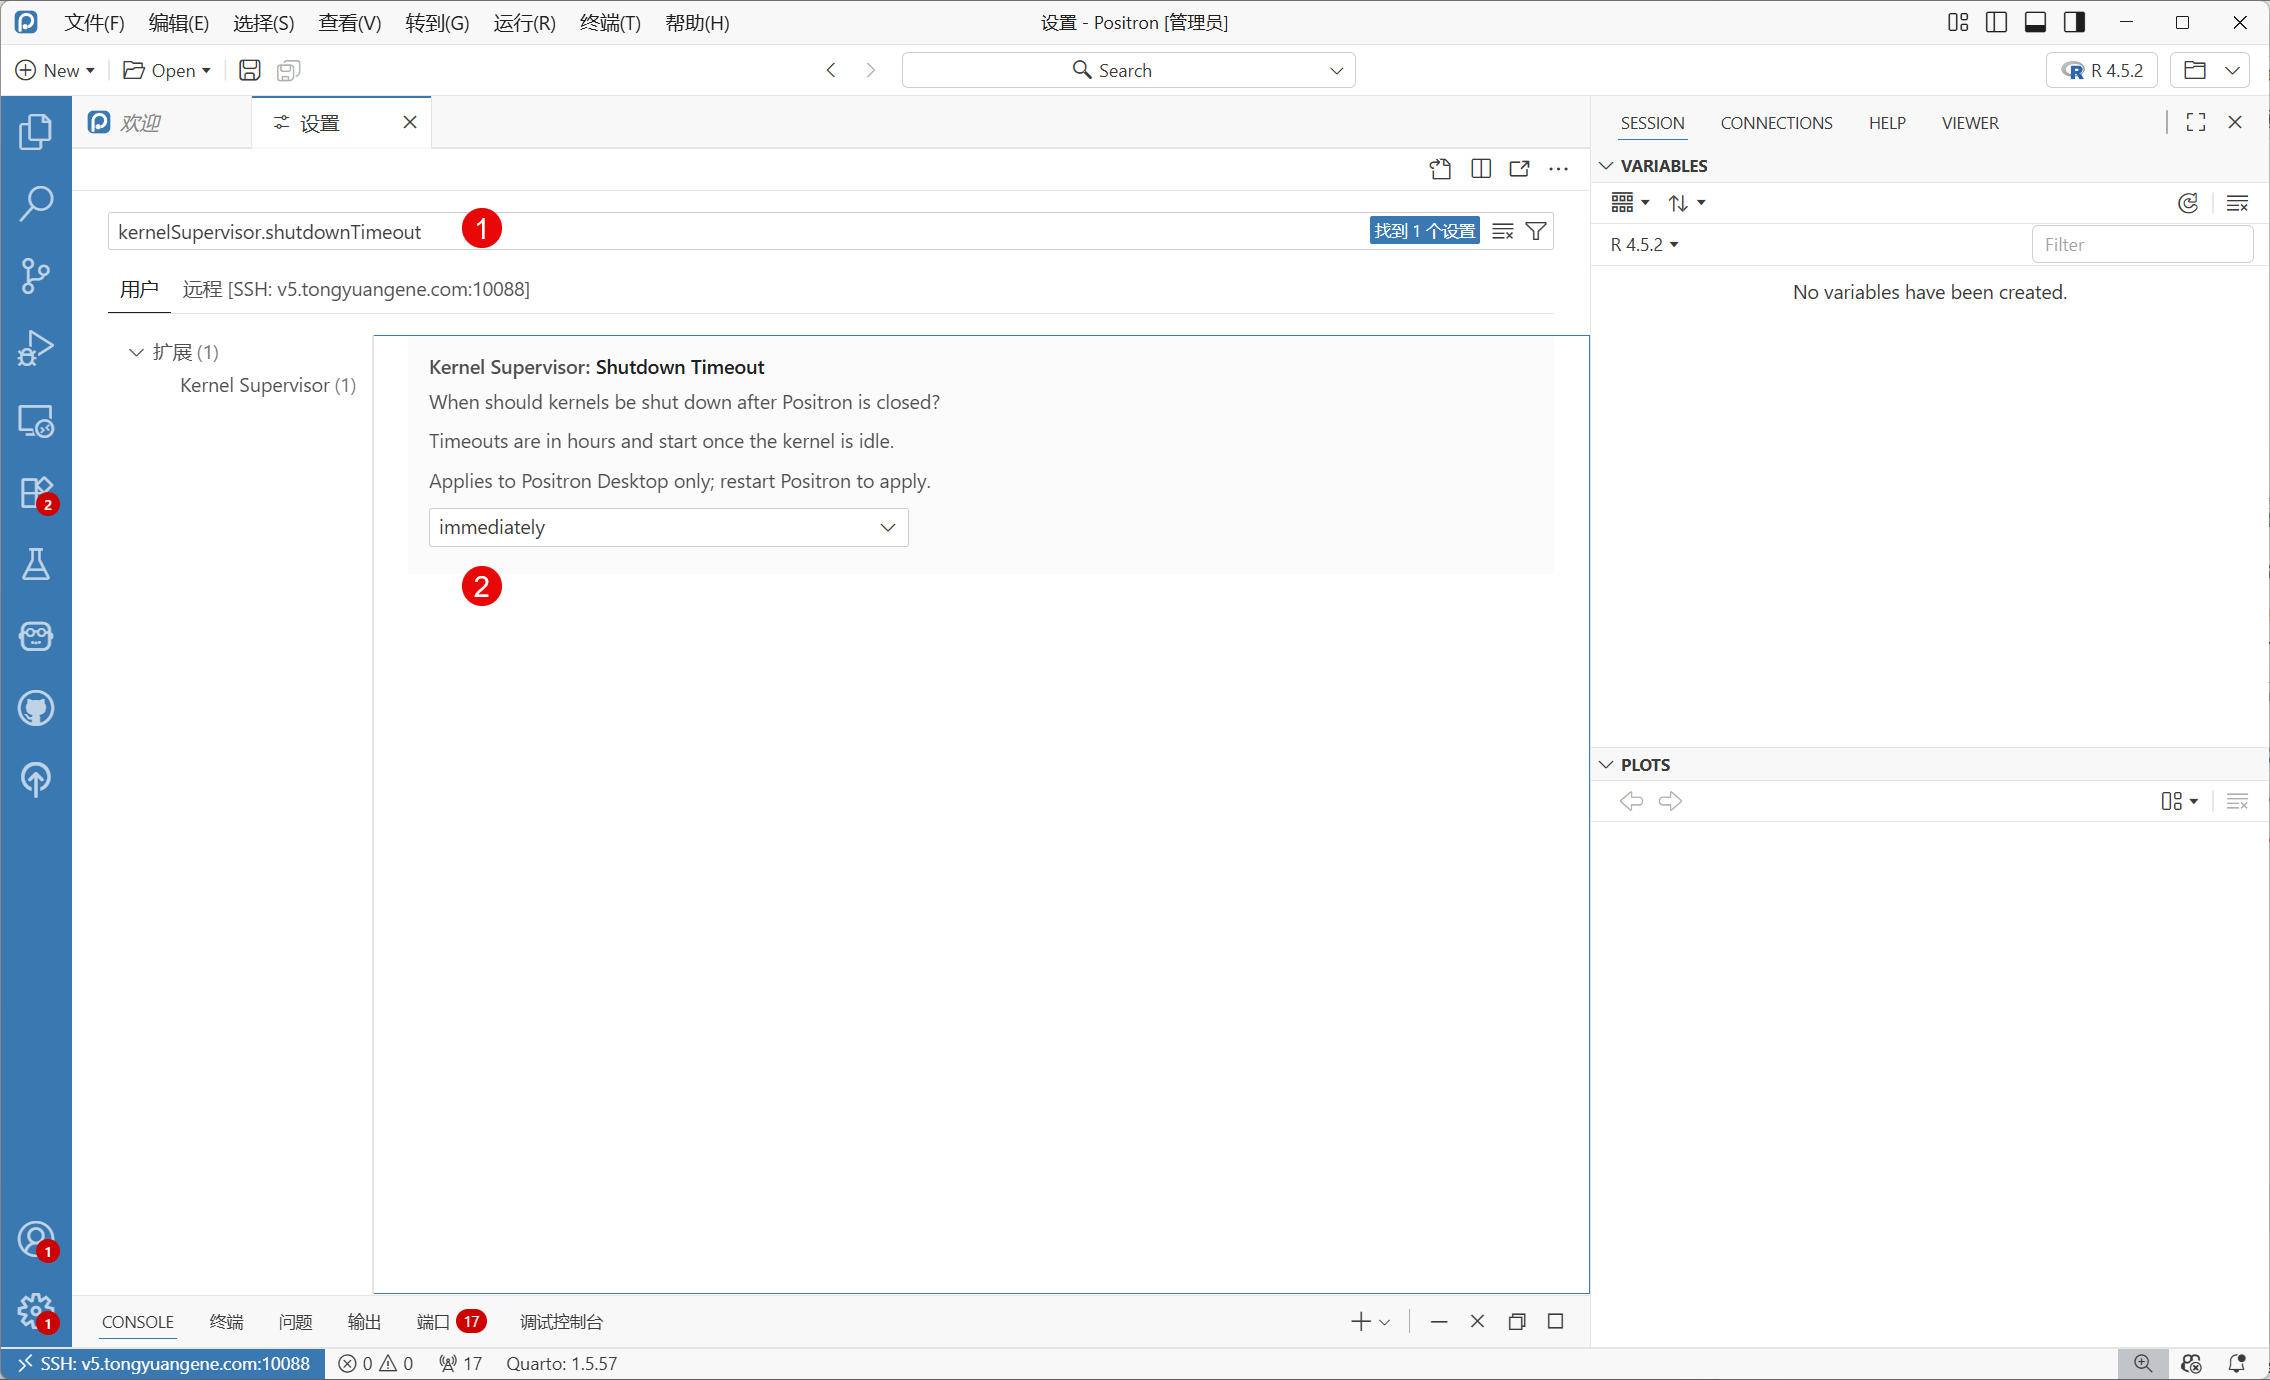Open Settings JSON file icon

(x=1440, y=169)
